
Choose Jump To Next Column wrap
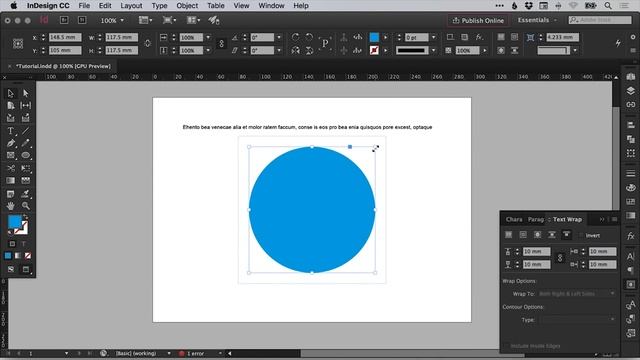point(567,235)
